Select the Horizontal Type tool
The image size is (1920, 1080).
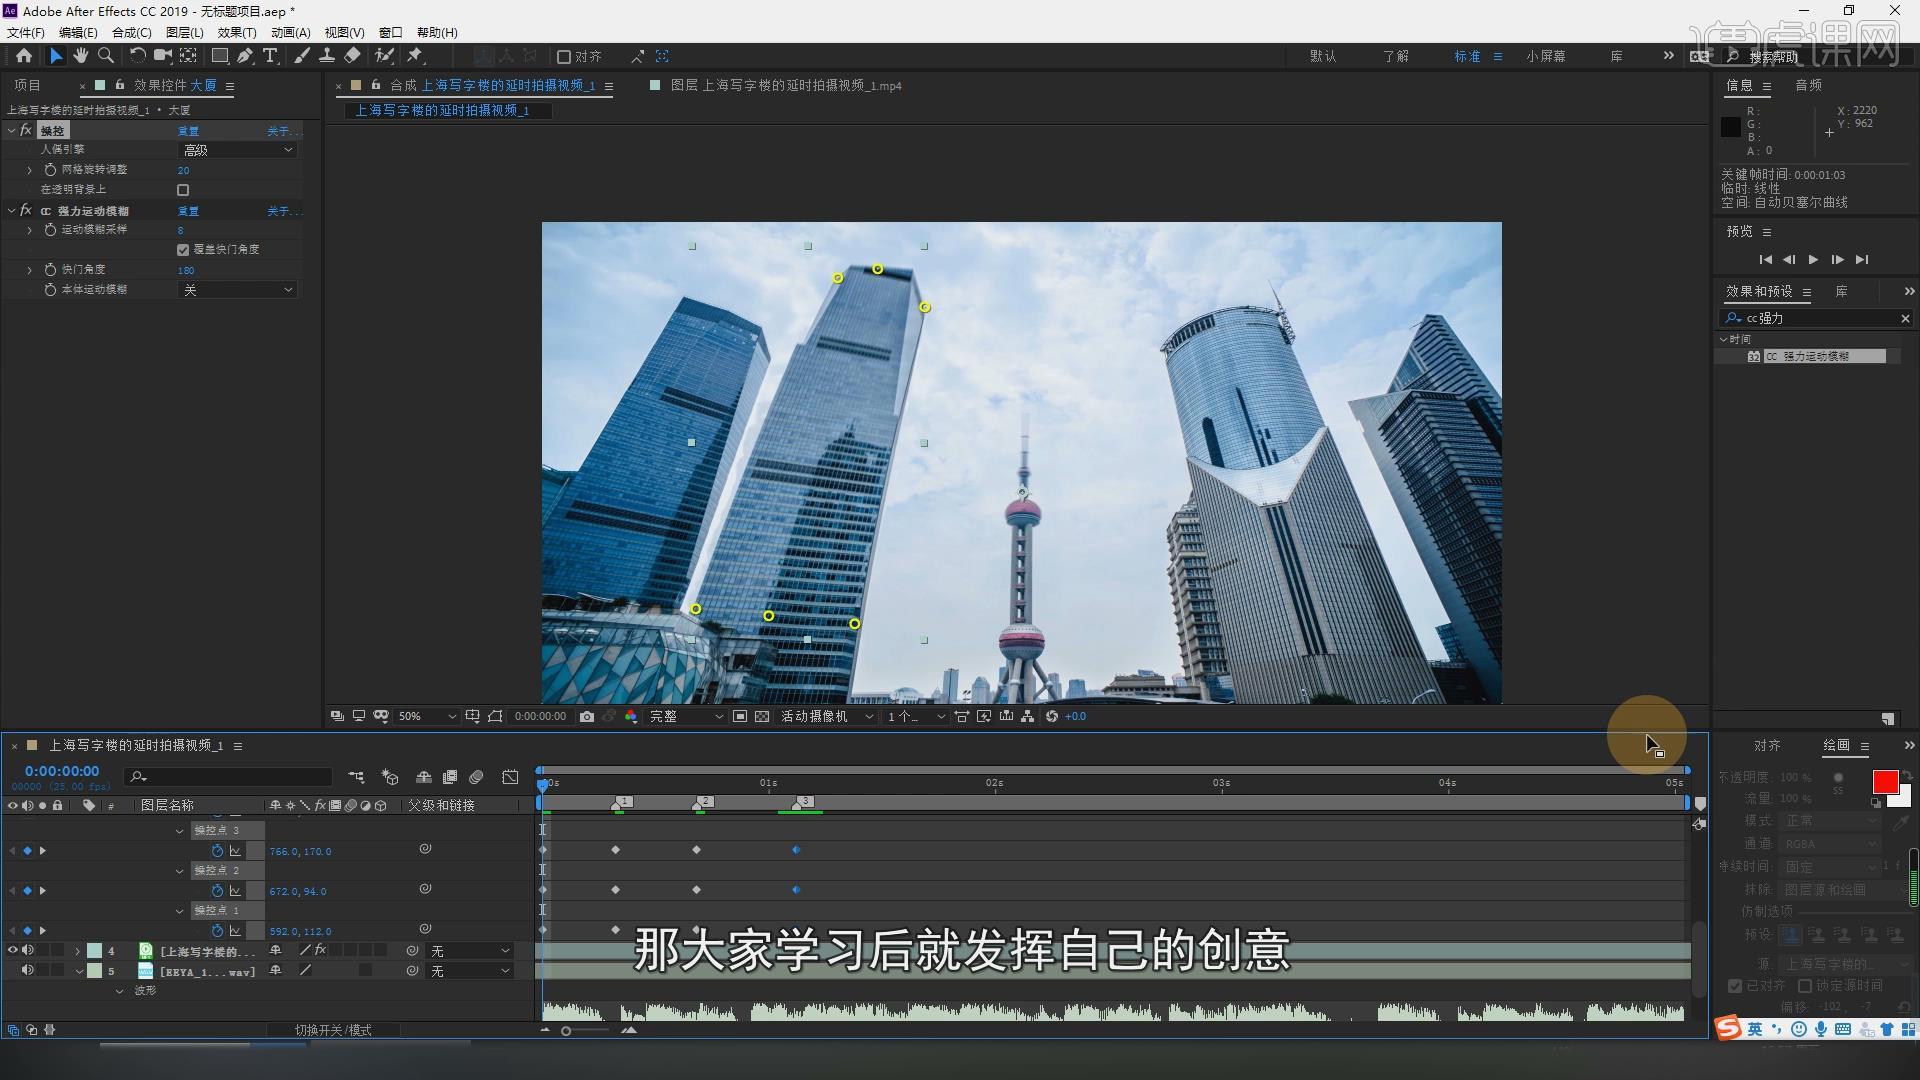coord(270,56)
